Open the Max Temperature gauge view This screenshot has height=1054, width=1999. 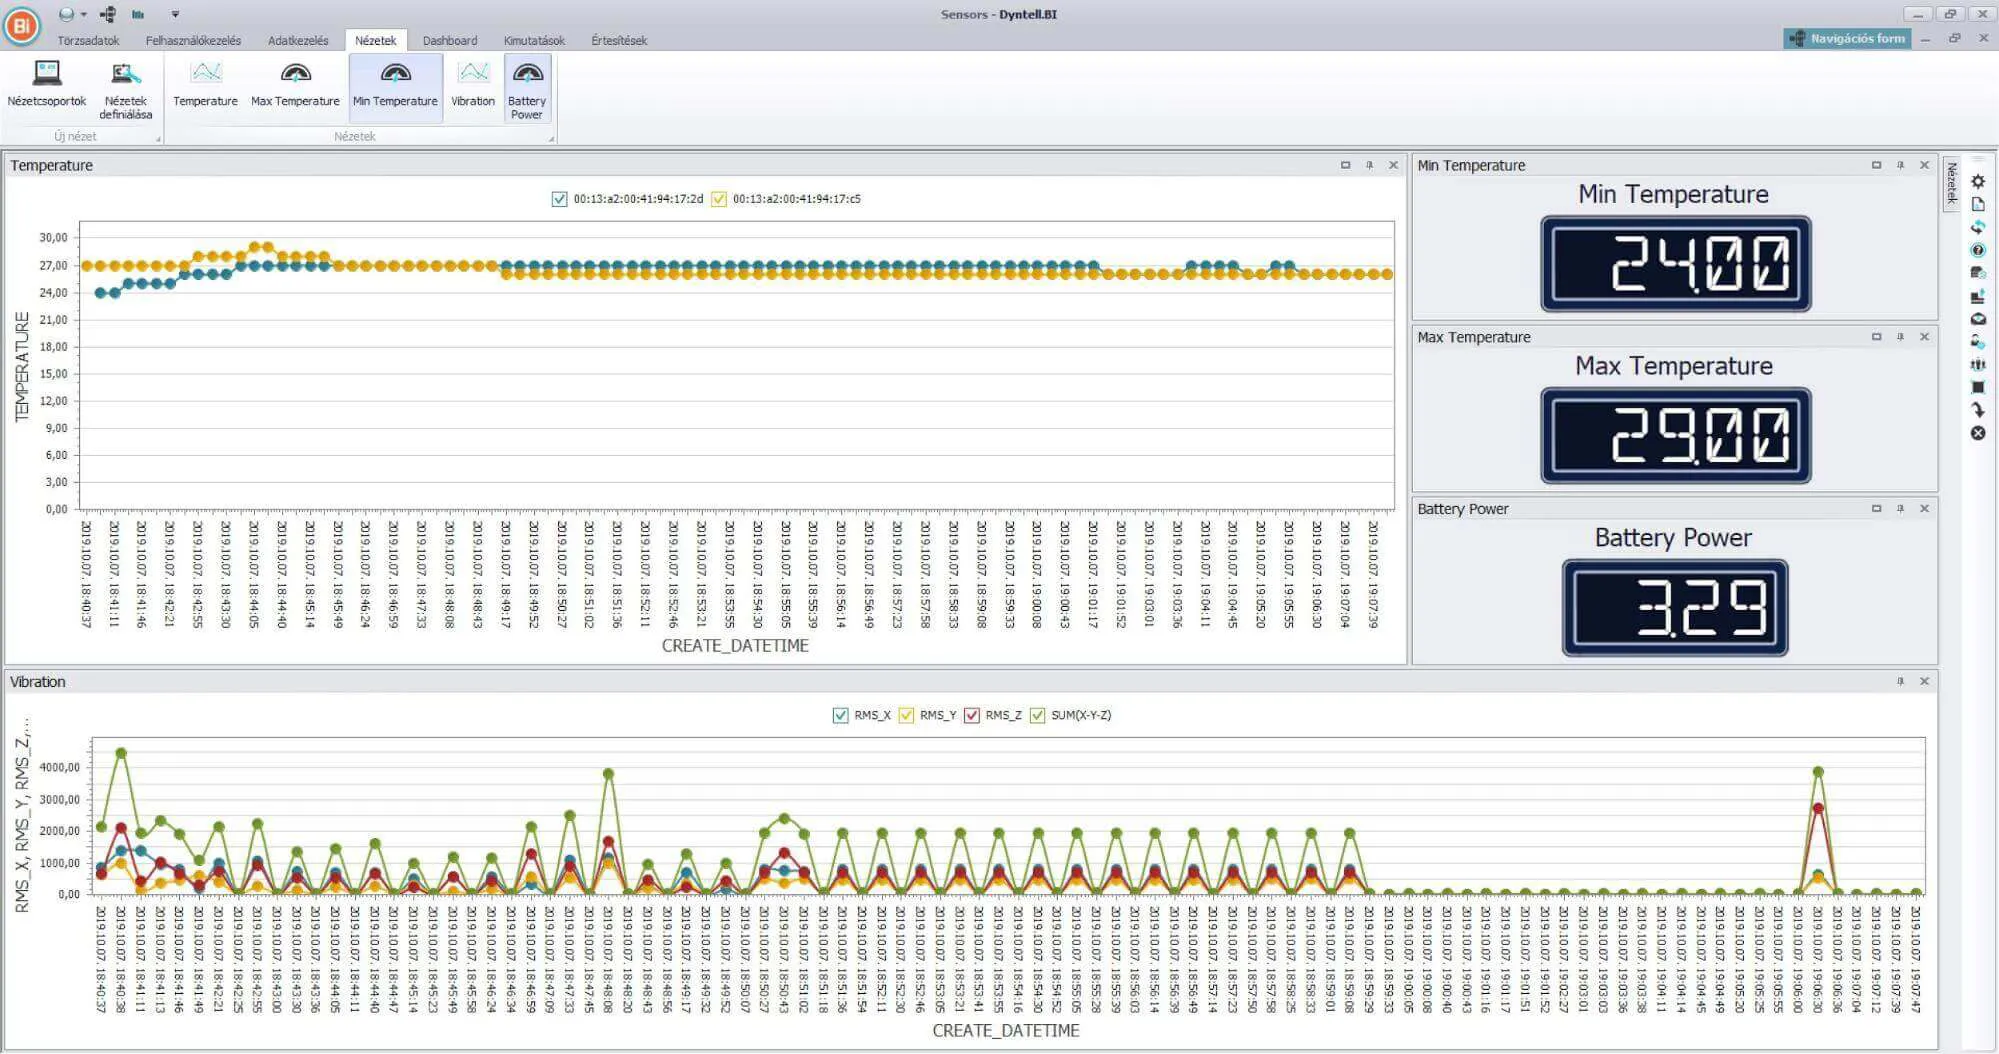(295, 83)
